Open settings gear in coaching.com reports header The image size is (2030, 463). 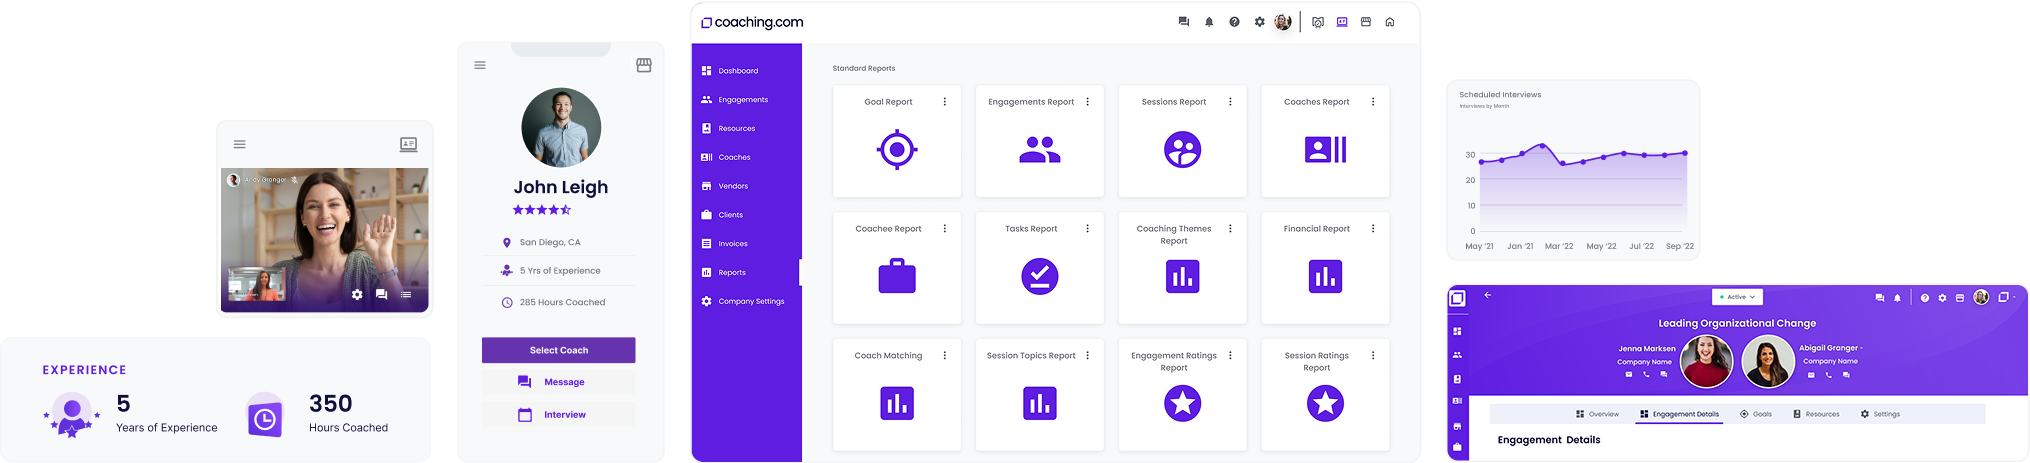1259,22
